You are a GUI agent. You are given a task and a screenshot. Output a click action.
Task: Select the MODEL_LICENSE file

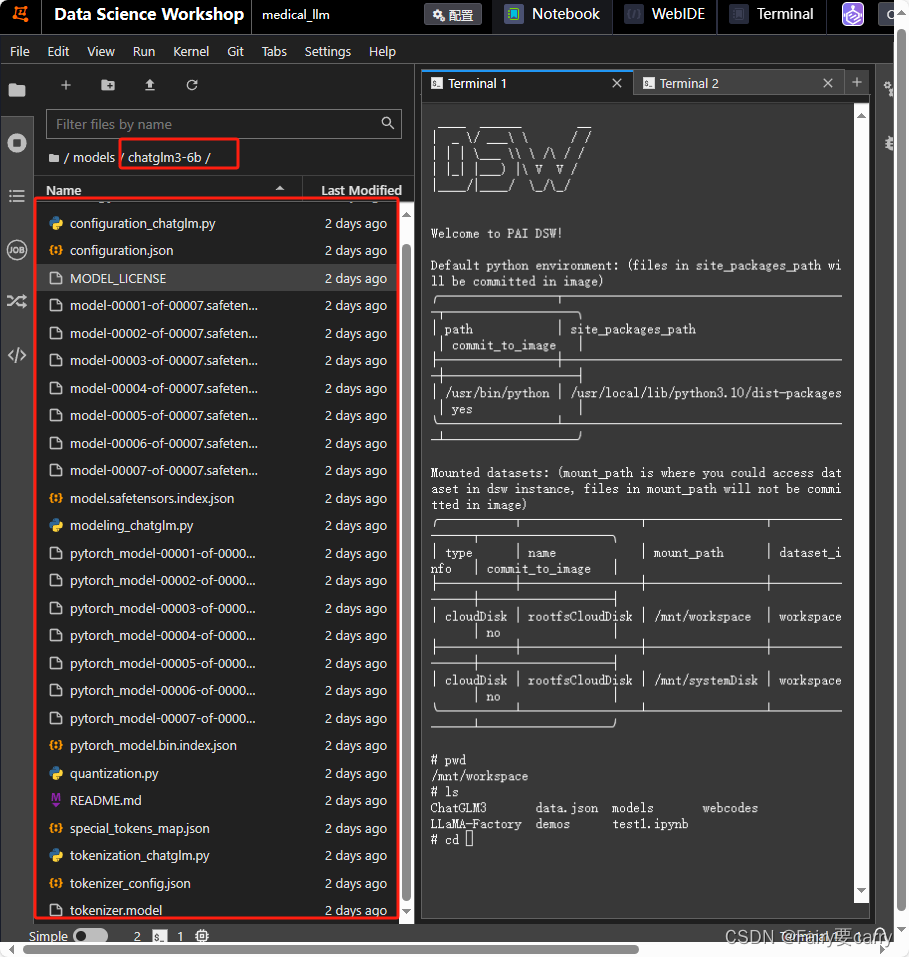(217, 278)
